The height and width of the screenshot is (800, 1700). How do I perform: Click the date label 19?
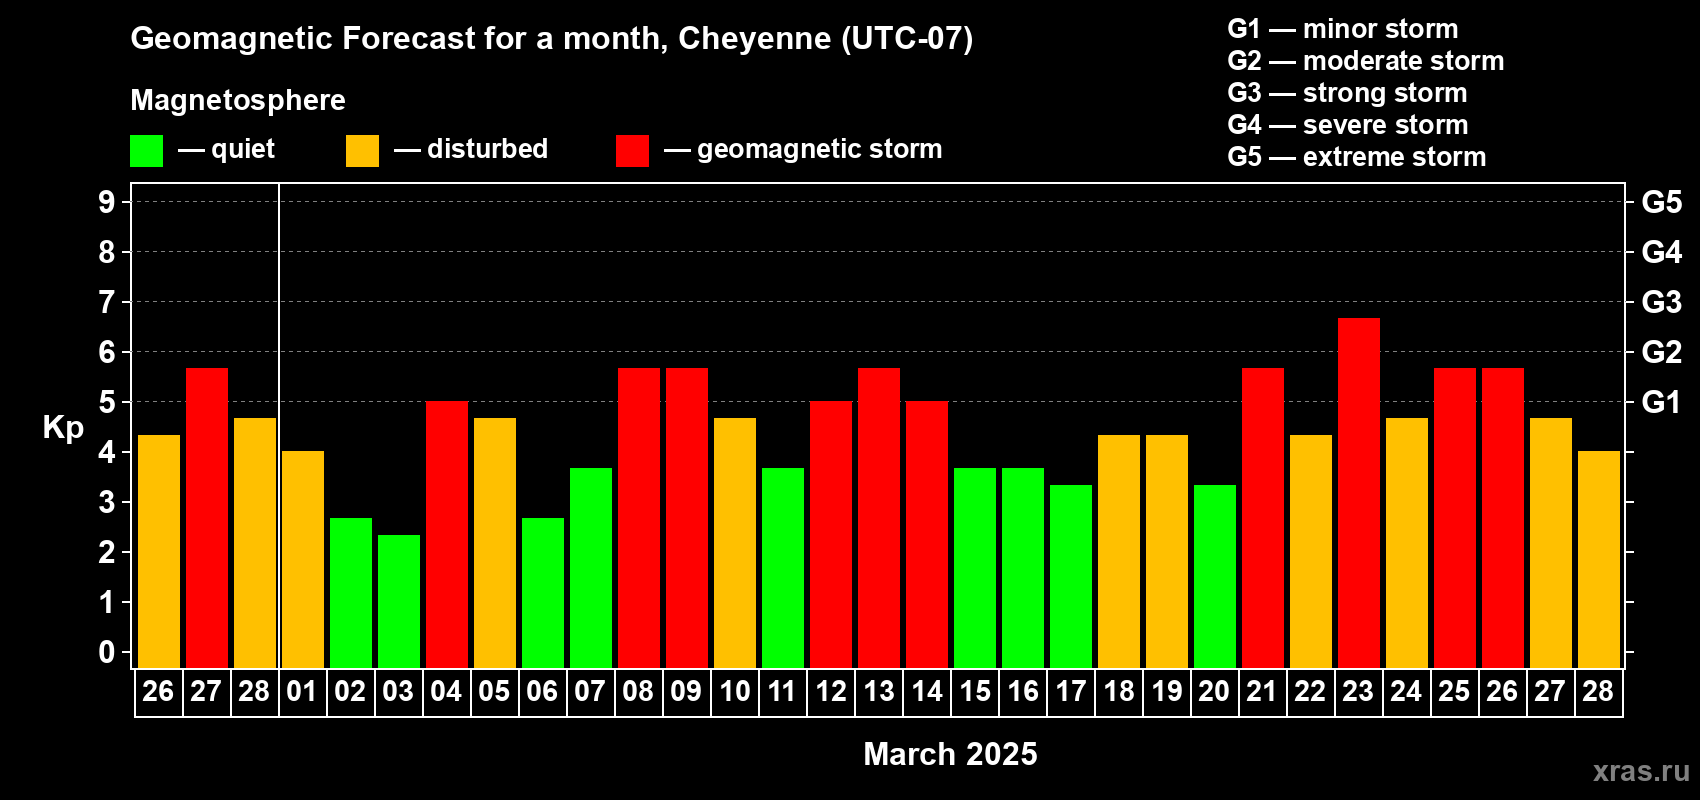point(1167,692)
